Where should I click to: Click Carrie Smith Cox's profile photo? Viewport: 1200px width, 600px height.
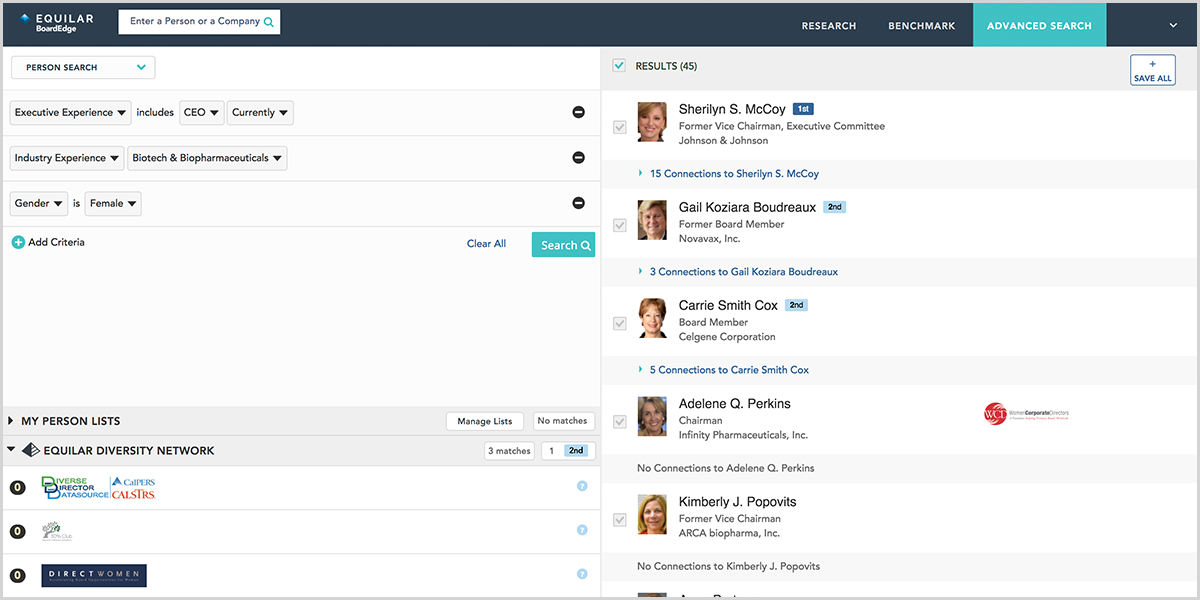pyautogui.click(x=652, y=318)
